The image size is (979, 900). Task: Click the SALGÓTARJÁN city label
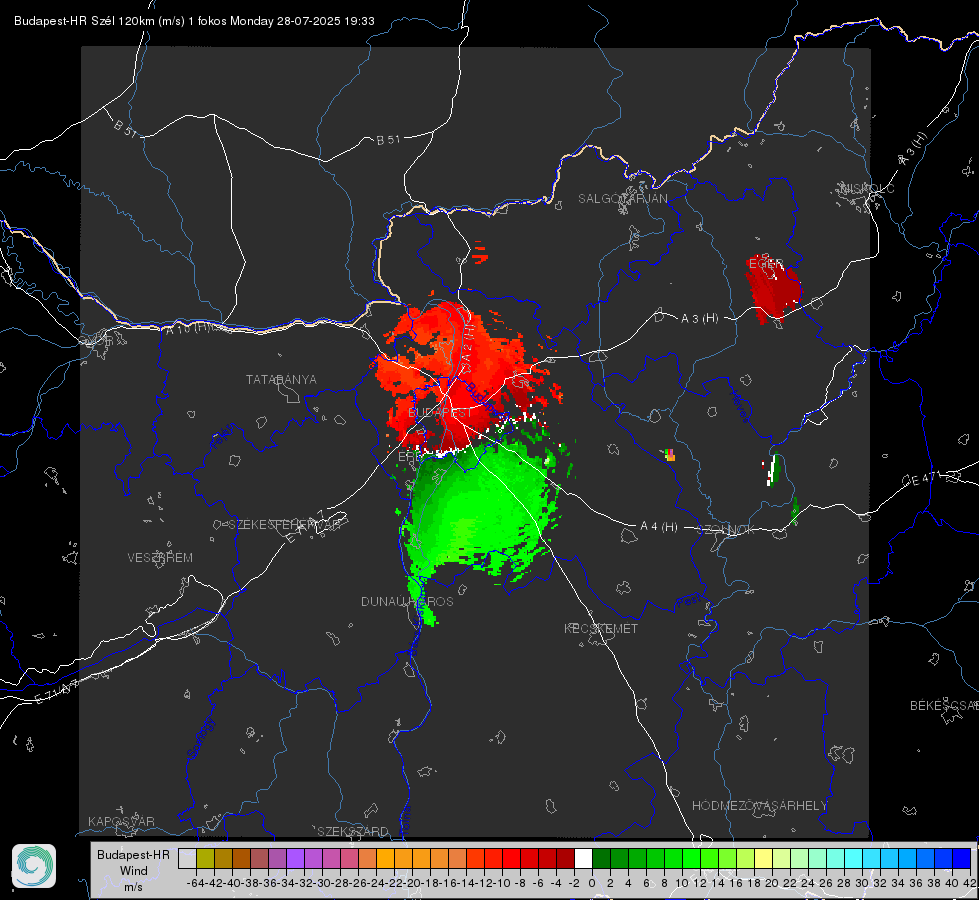click(622, 199)
